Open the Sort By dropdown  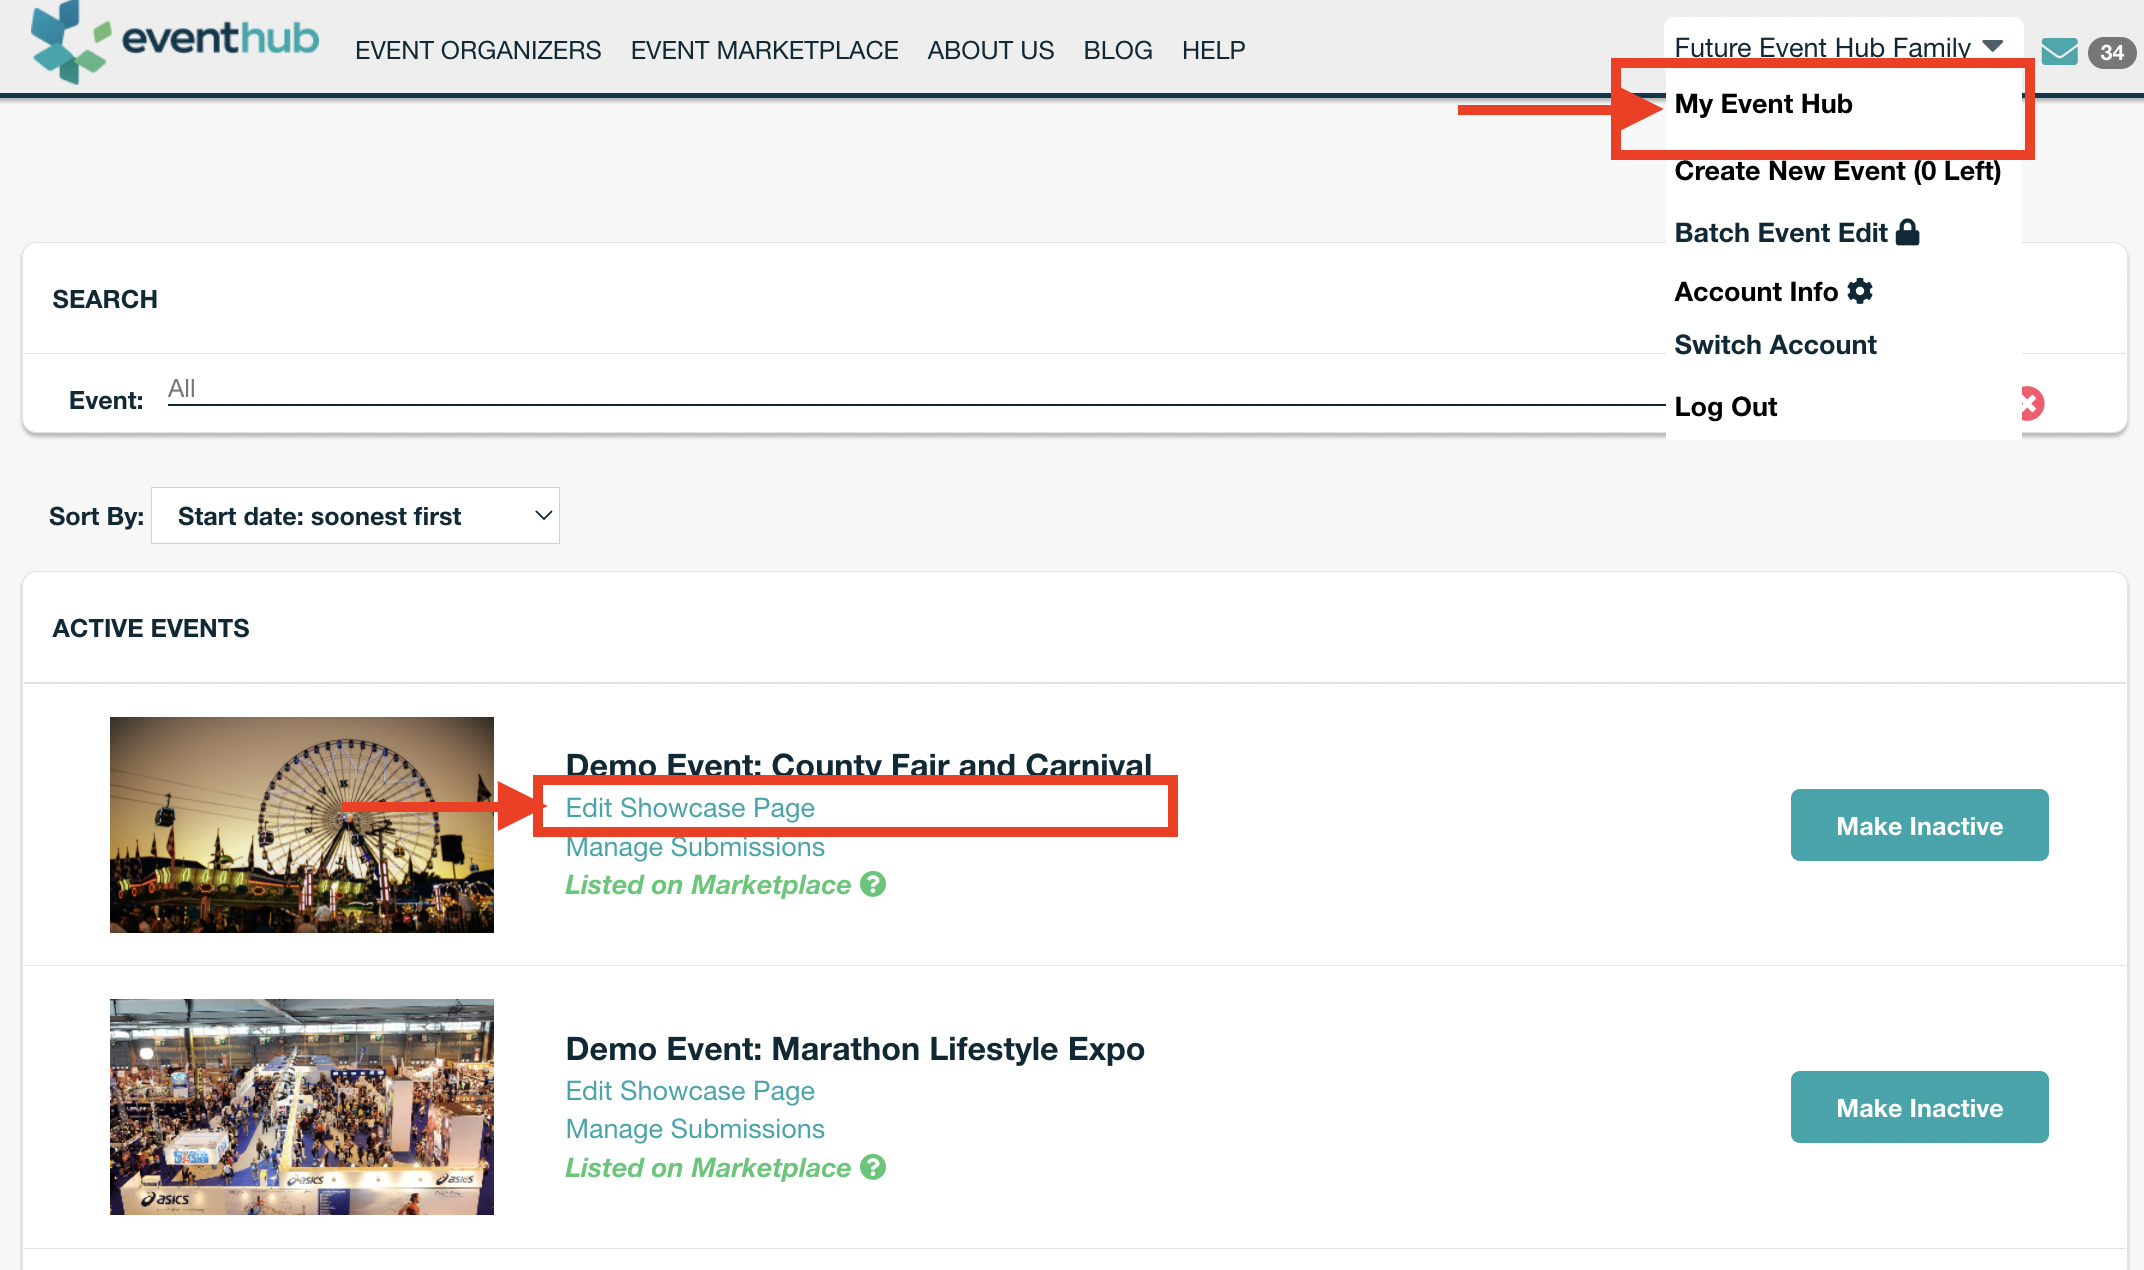coord(355,516)
